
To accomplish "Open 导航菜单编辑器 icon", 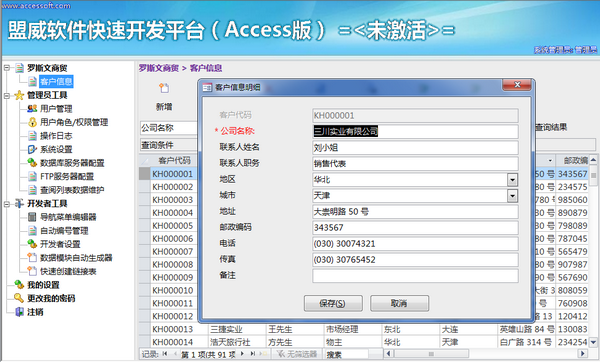I will coord(32,217).
